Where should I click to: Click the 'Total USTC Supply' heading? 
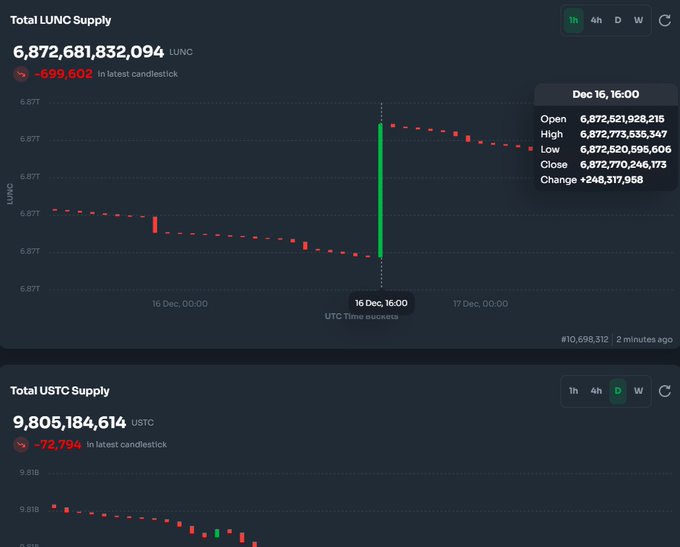point(60,391)
